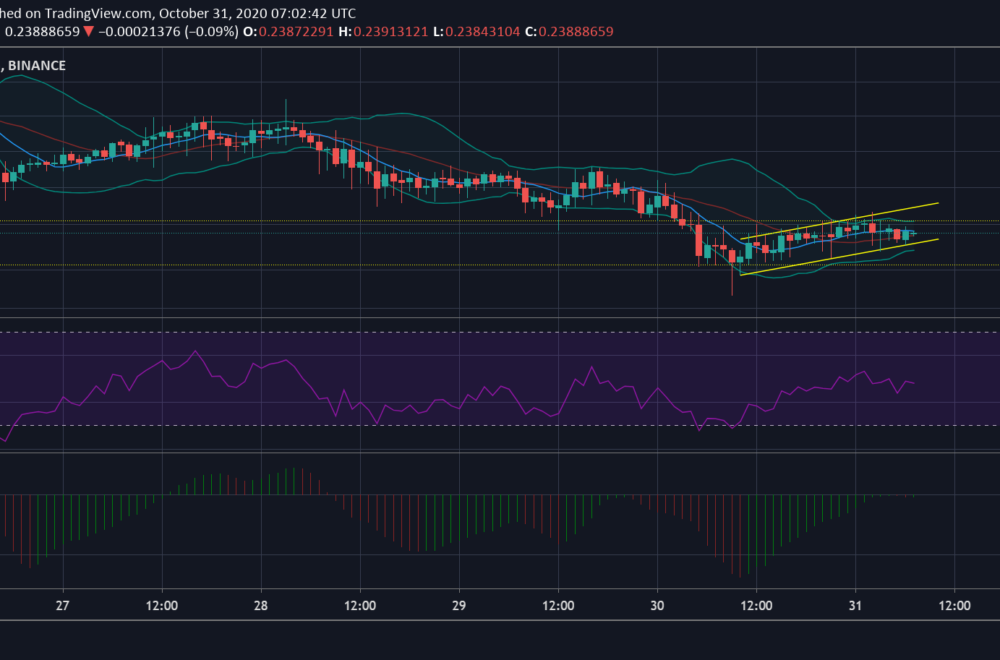Image resolution: width=1000 pixels, height=660 pixels.
Task: Click the price change −0.00021376 (−0.09%)
Action: (x=168, y=31)
